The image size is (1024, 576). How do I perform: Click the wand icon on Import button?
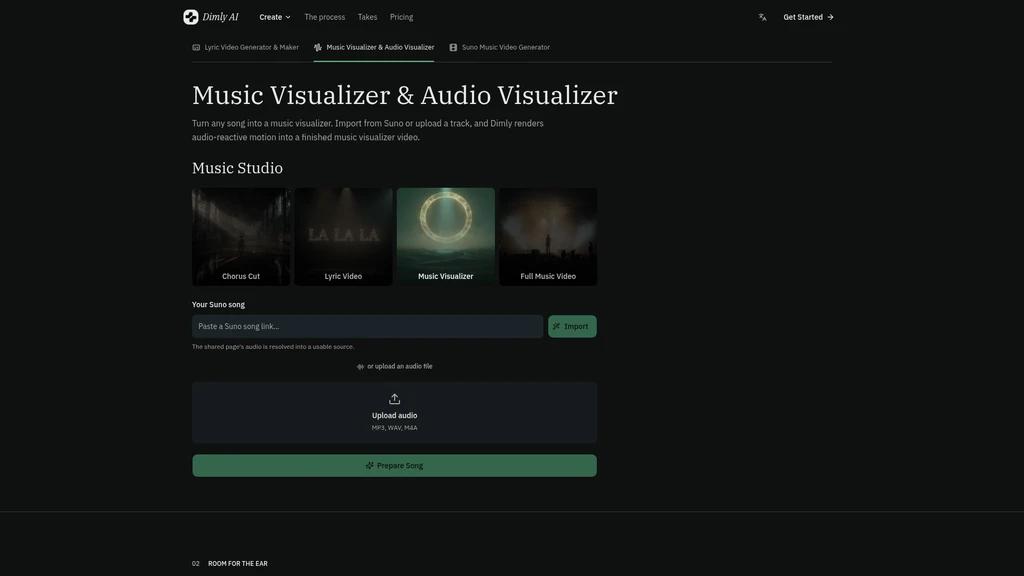coord(556,326)
